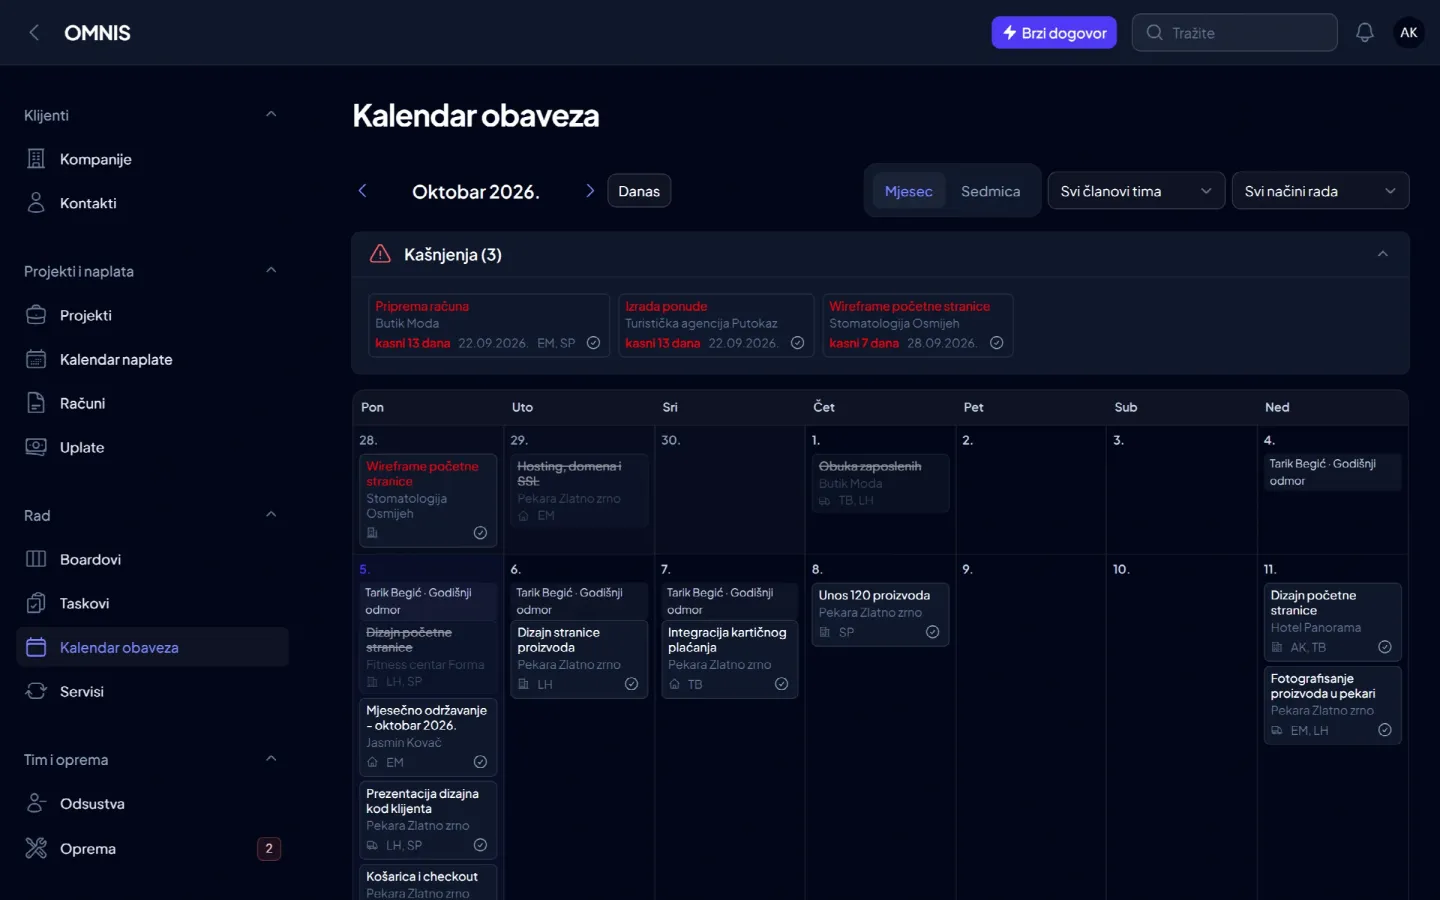
Task: Open Kompanije from the sidebar
Action: 152,159
